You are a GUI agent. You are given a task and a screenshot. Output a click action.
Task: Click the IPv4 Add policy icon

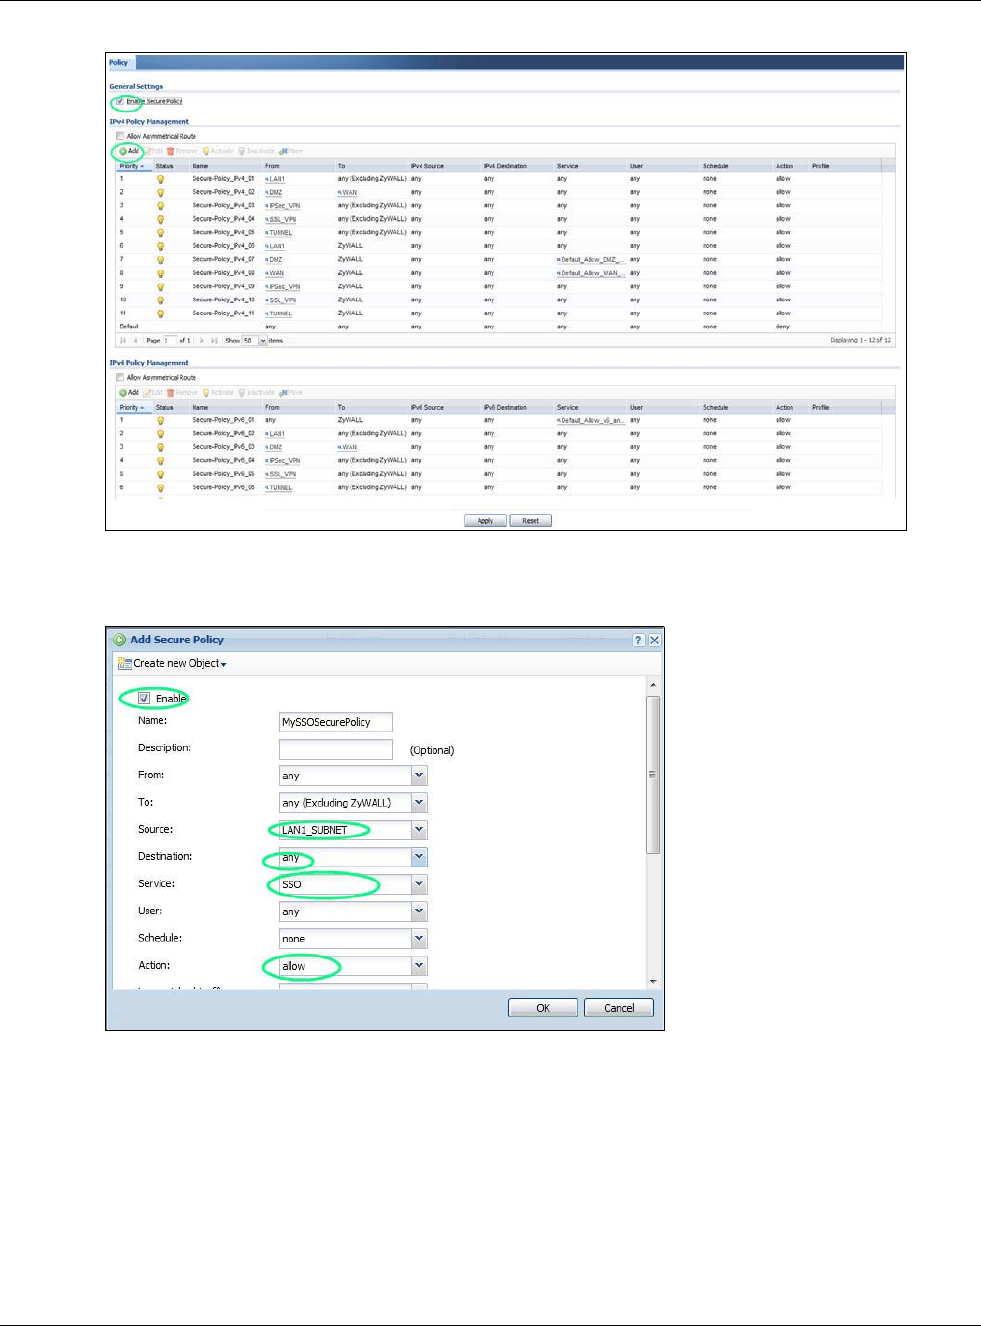pyautogui.click(x=123, y=151)
